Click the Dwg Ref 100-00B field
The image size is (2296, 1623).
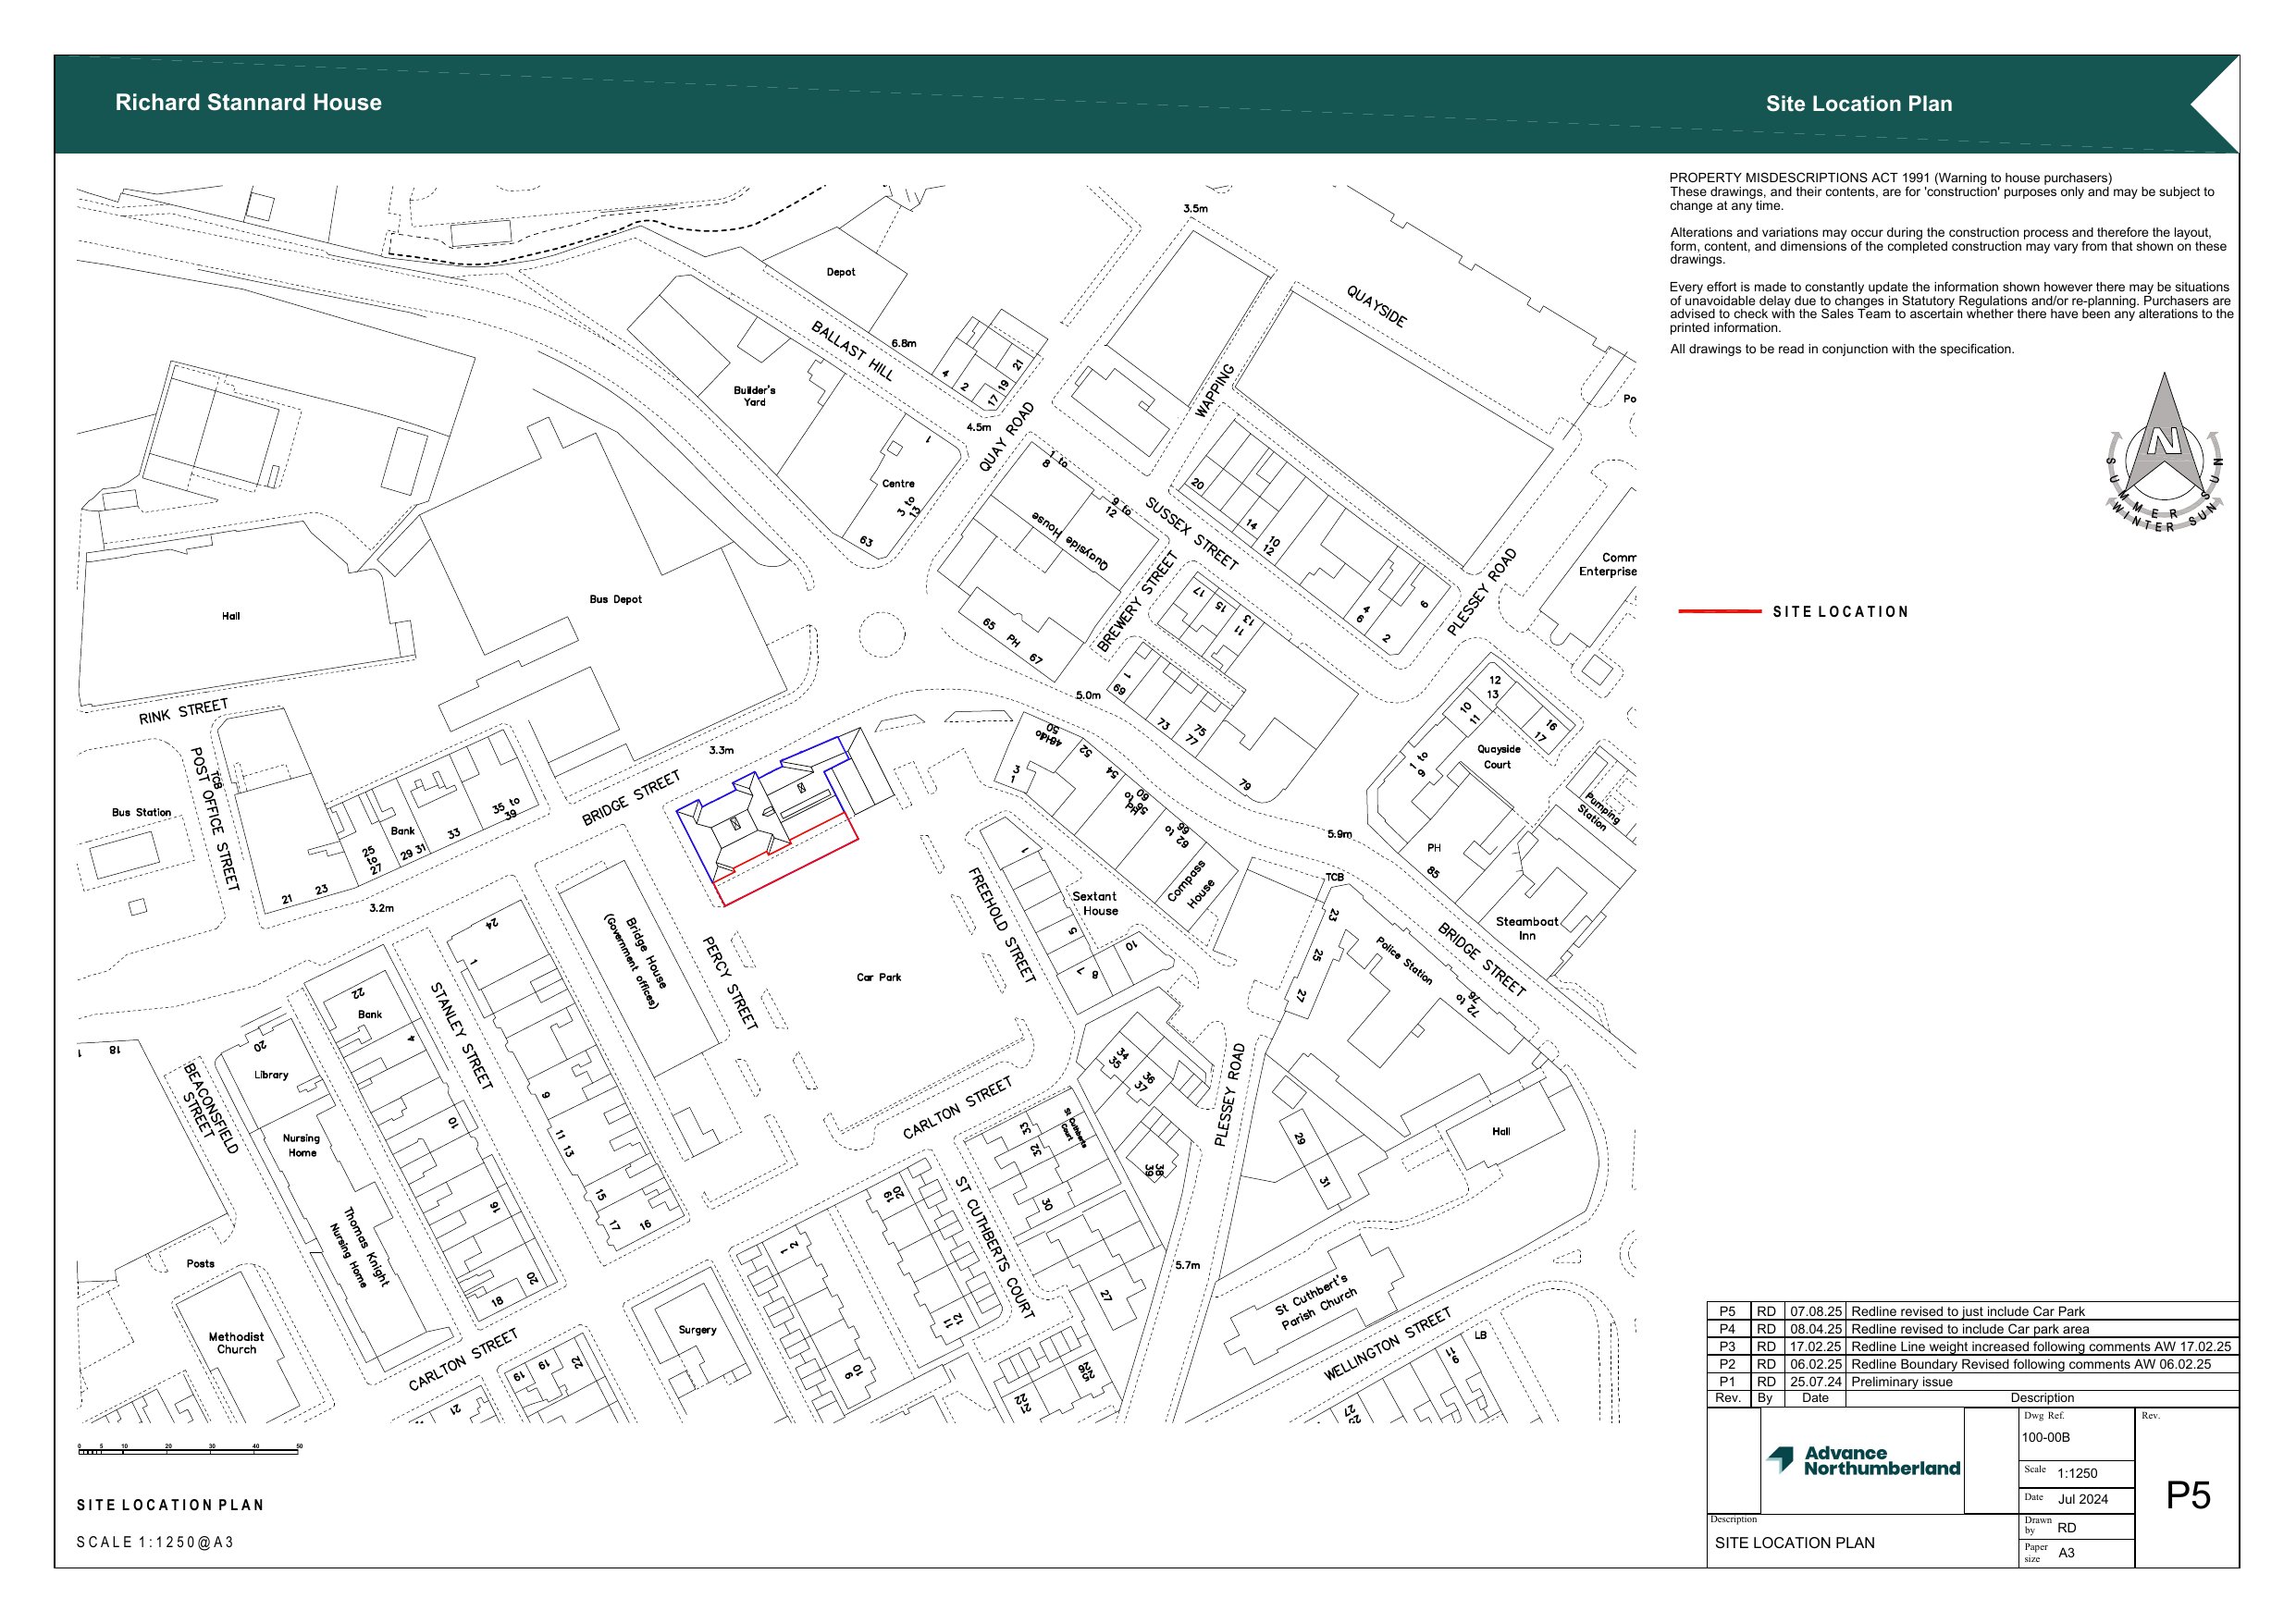coord(2046,1437)
